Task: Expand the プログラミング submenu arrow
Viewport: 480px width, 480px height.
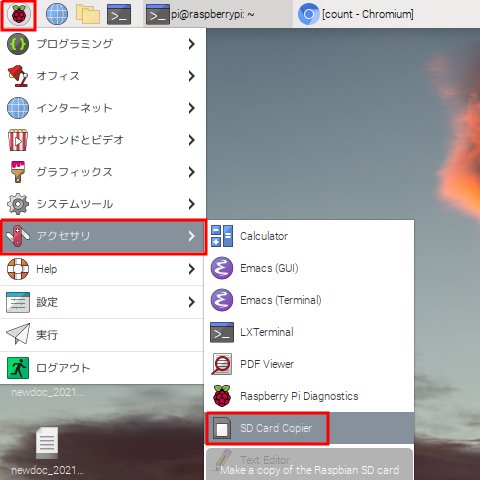Action: point(191,44)
